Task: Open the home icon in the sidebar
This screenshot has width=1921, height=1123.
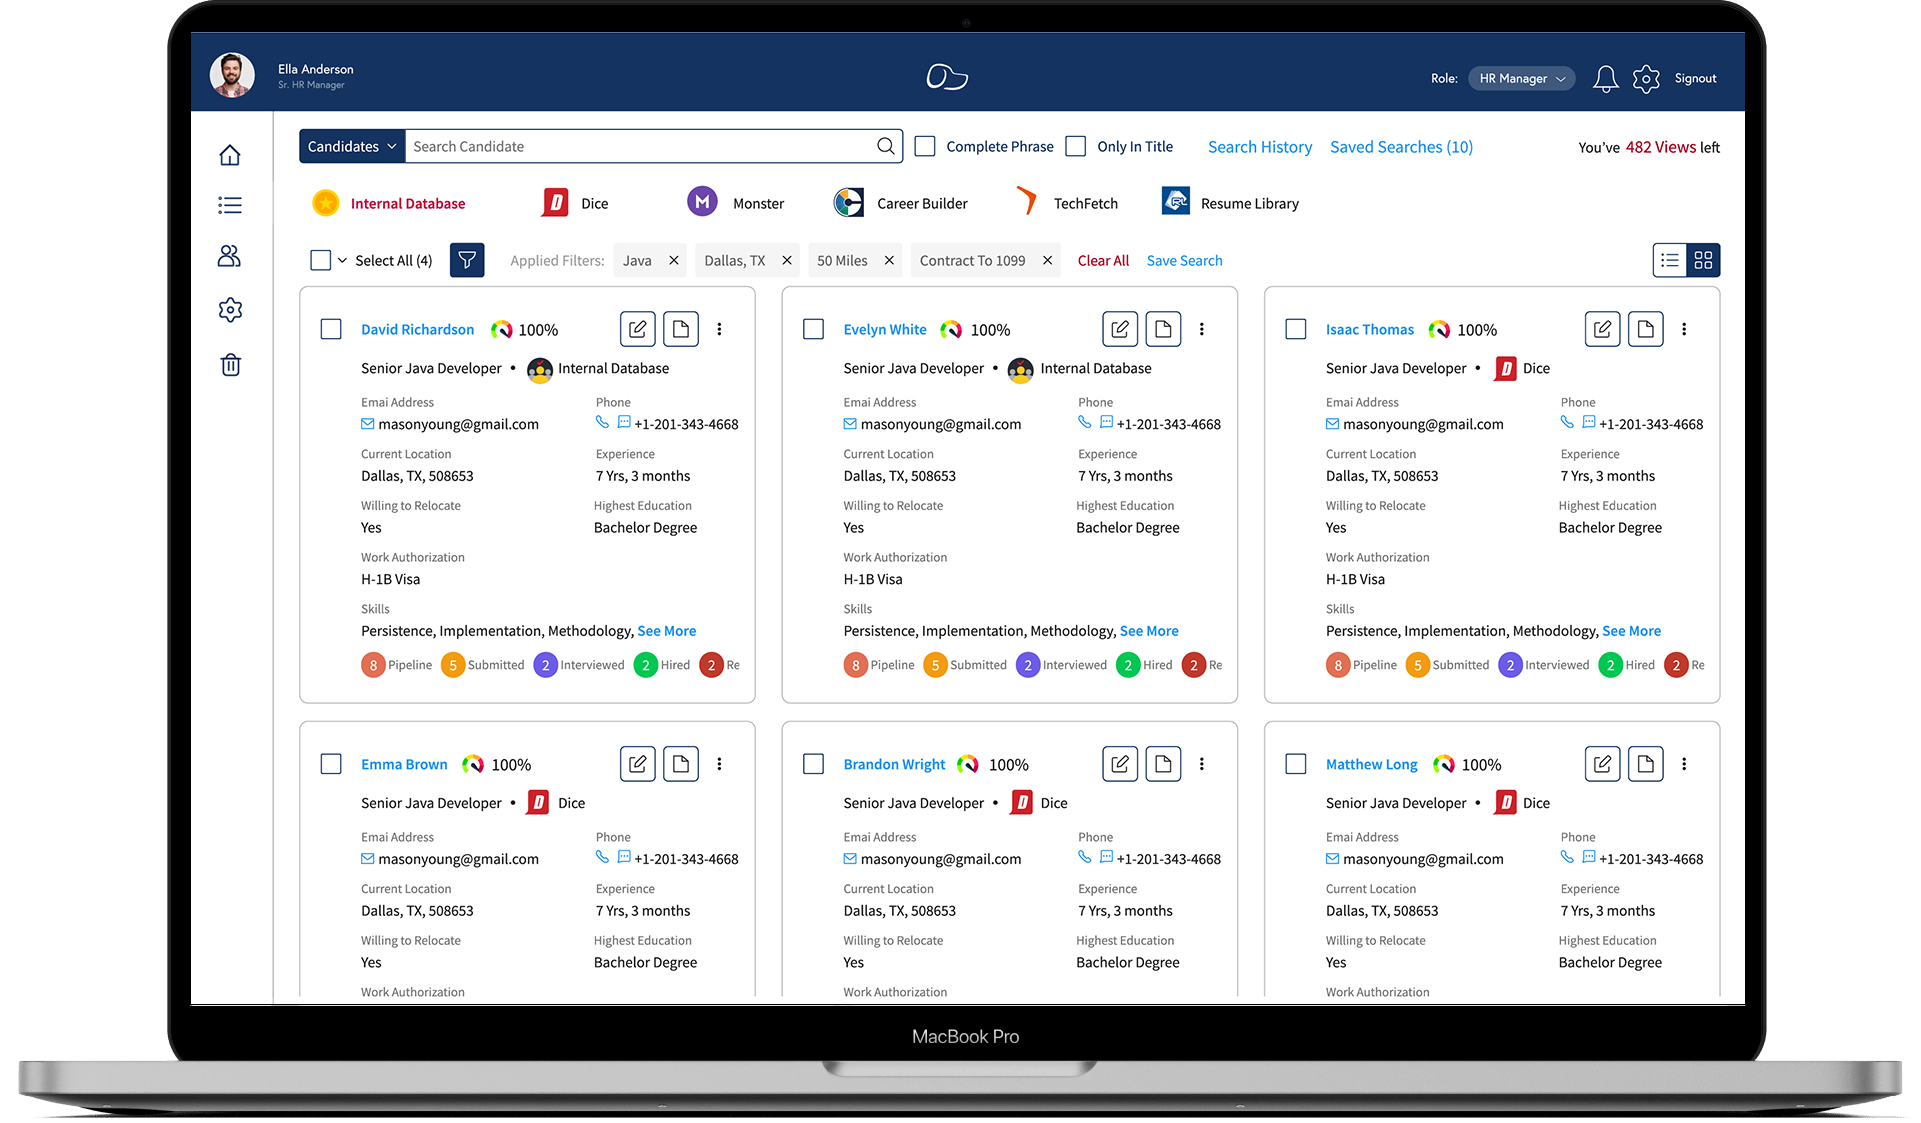Action: [230, 154]
